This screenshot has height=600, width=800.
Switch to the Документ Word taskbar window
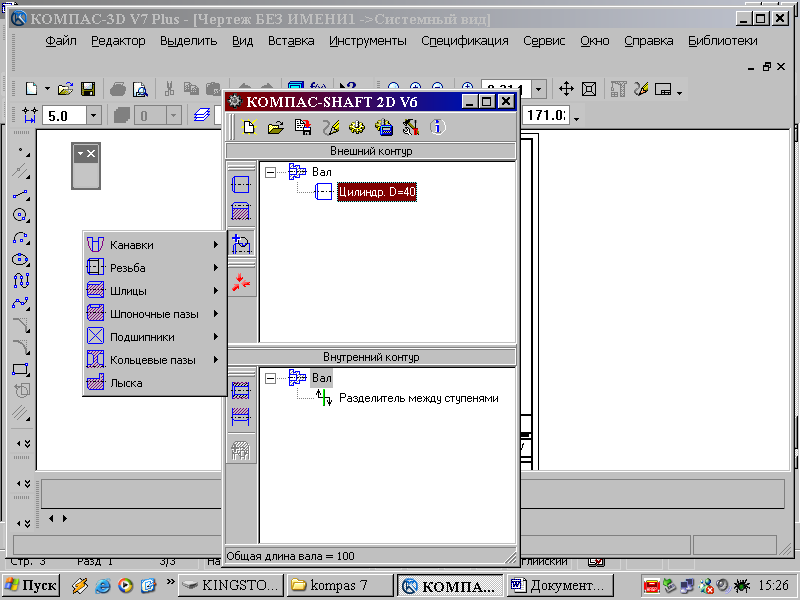[560, 585]
